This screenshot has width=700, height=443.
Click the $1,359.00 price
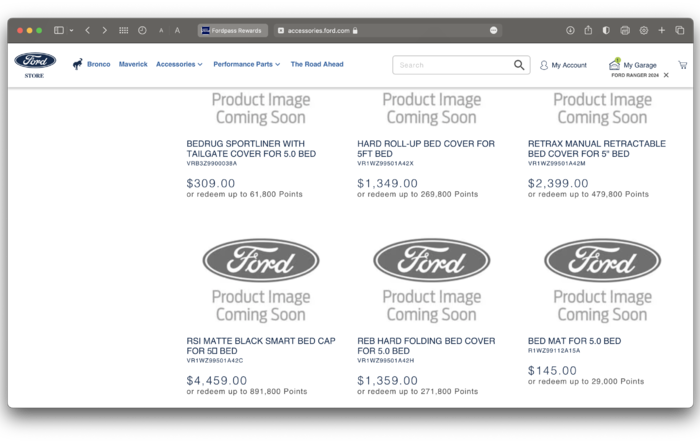[x=388, y=380]
